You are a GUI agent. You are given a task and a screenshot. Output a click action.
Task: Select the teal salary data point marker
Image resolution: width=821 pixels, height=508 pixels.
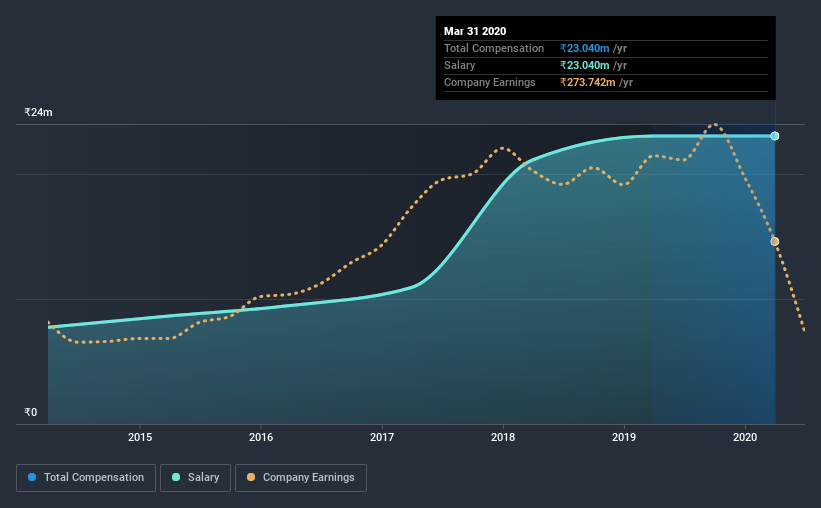click(774, 136)
